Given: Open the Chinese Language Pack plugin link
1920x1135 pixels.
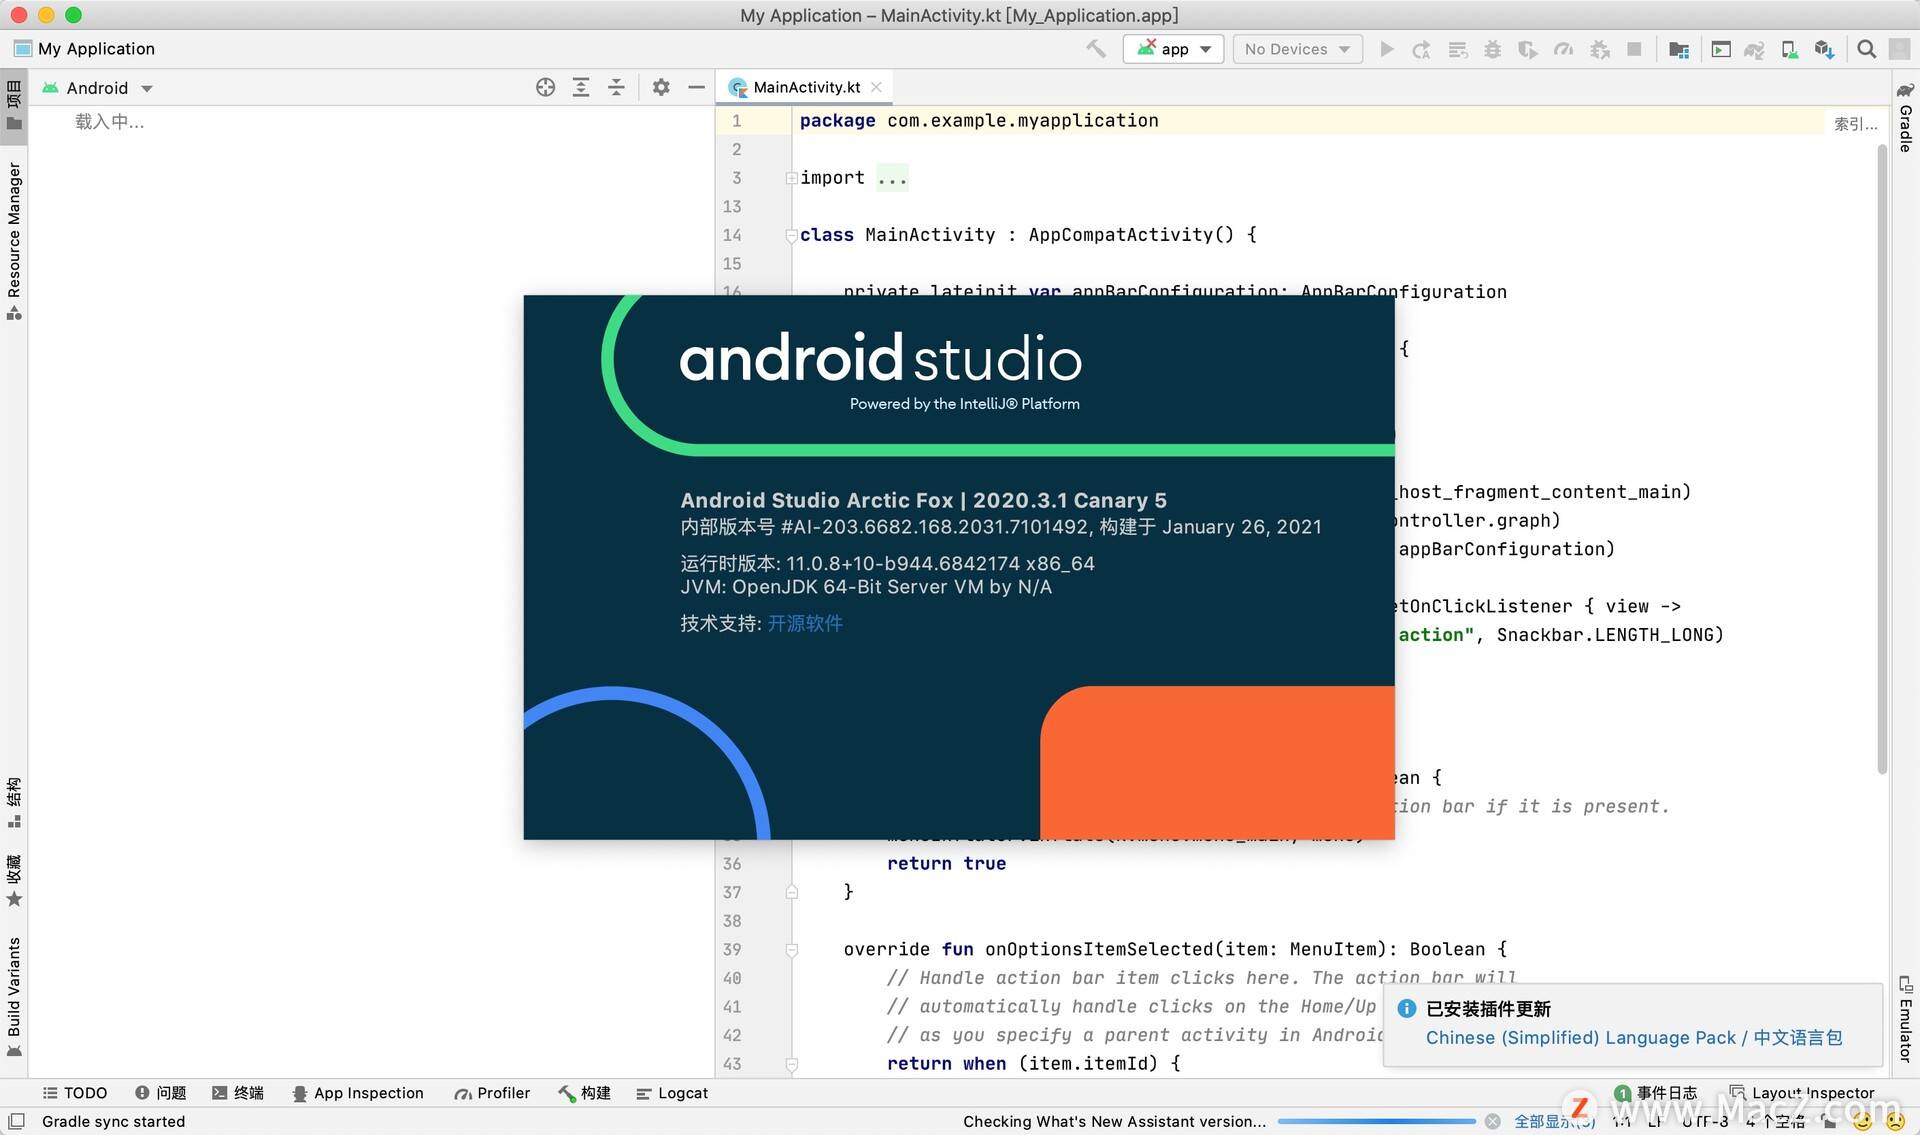Looking at the screenshot, I should pyautogui.click(x=1633, y=1038).
